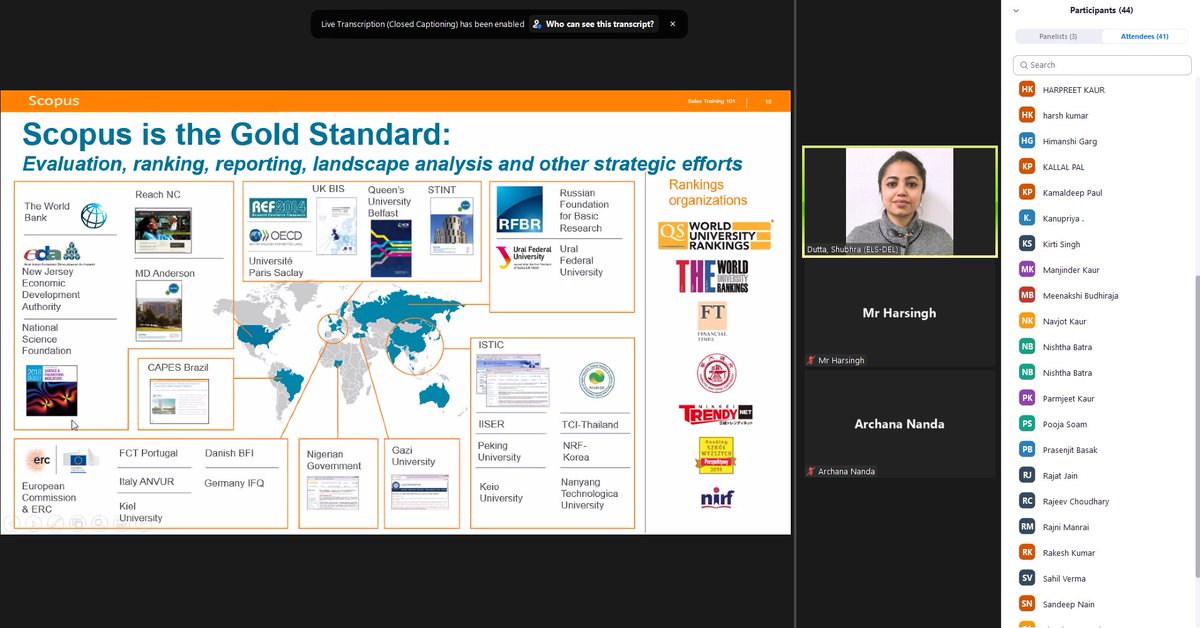Click Meenakshi Budhiraja's MB avatar
1200x628 pixels.
[x=1027, y=295]
